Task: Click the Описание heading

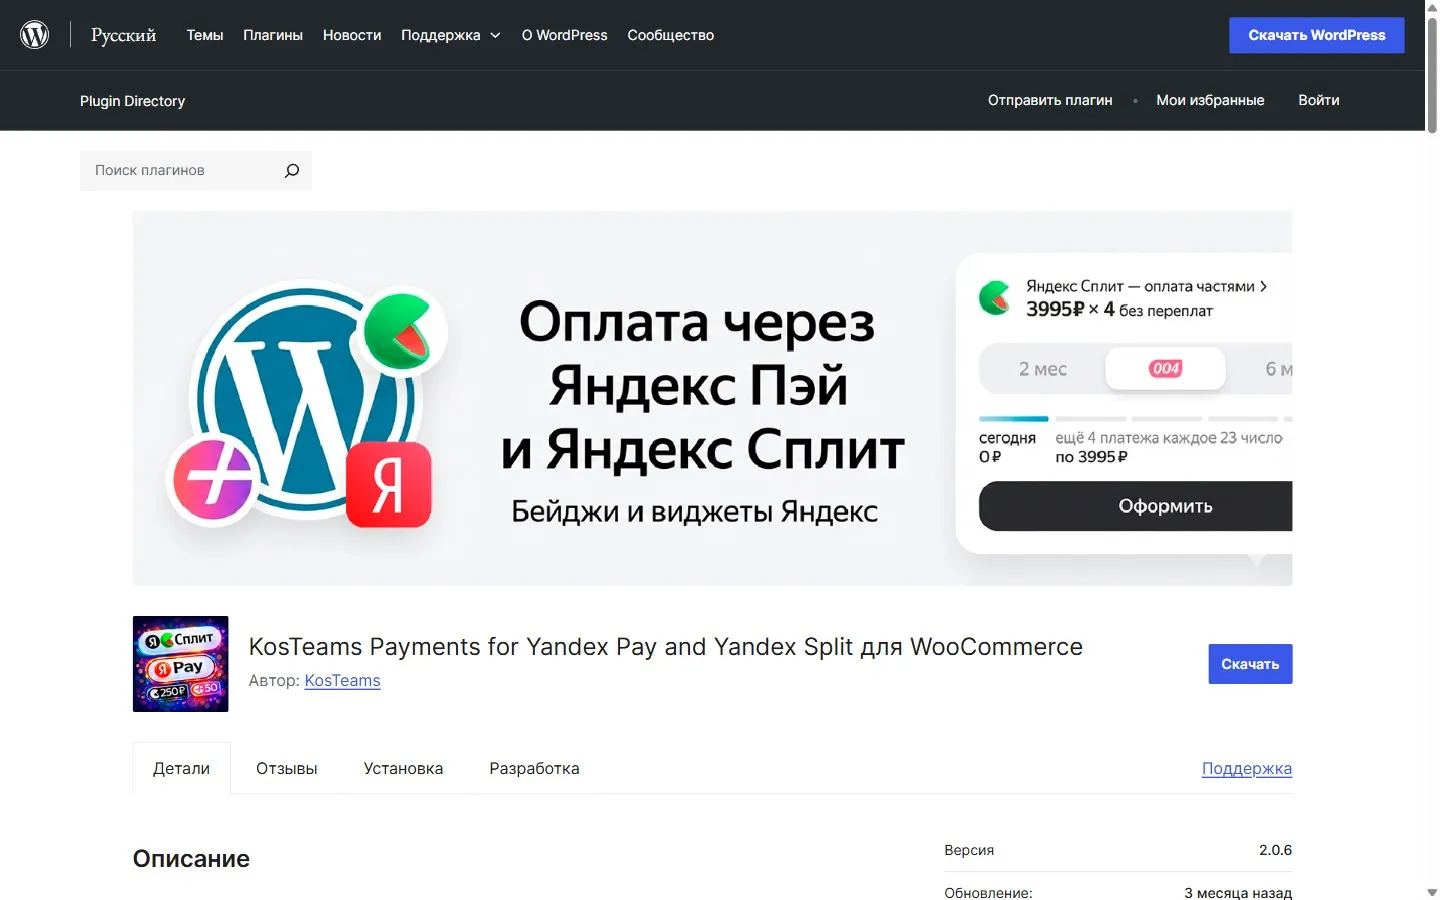Action: 191,859
